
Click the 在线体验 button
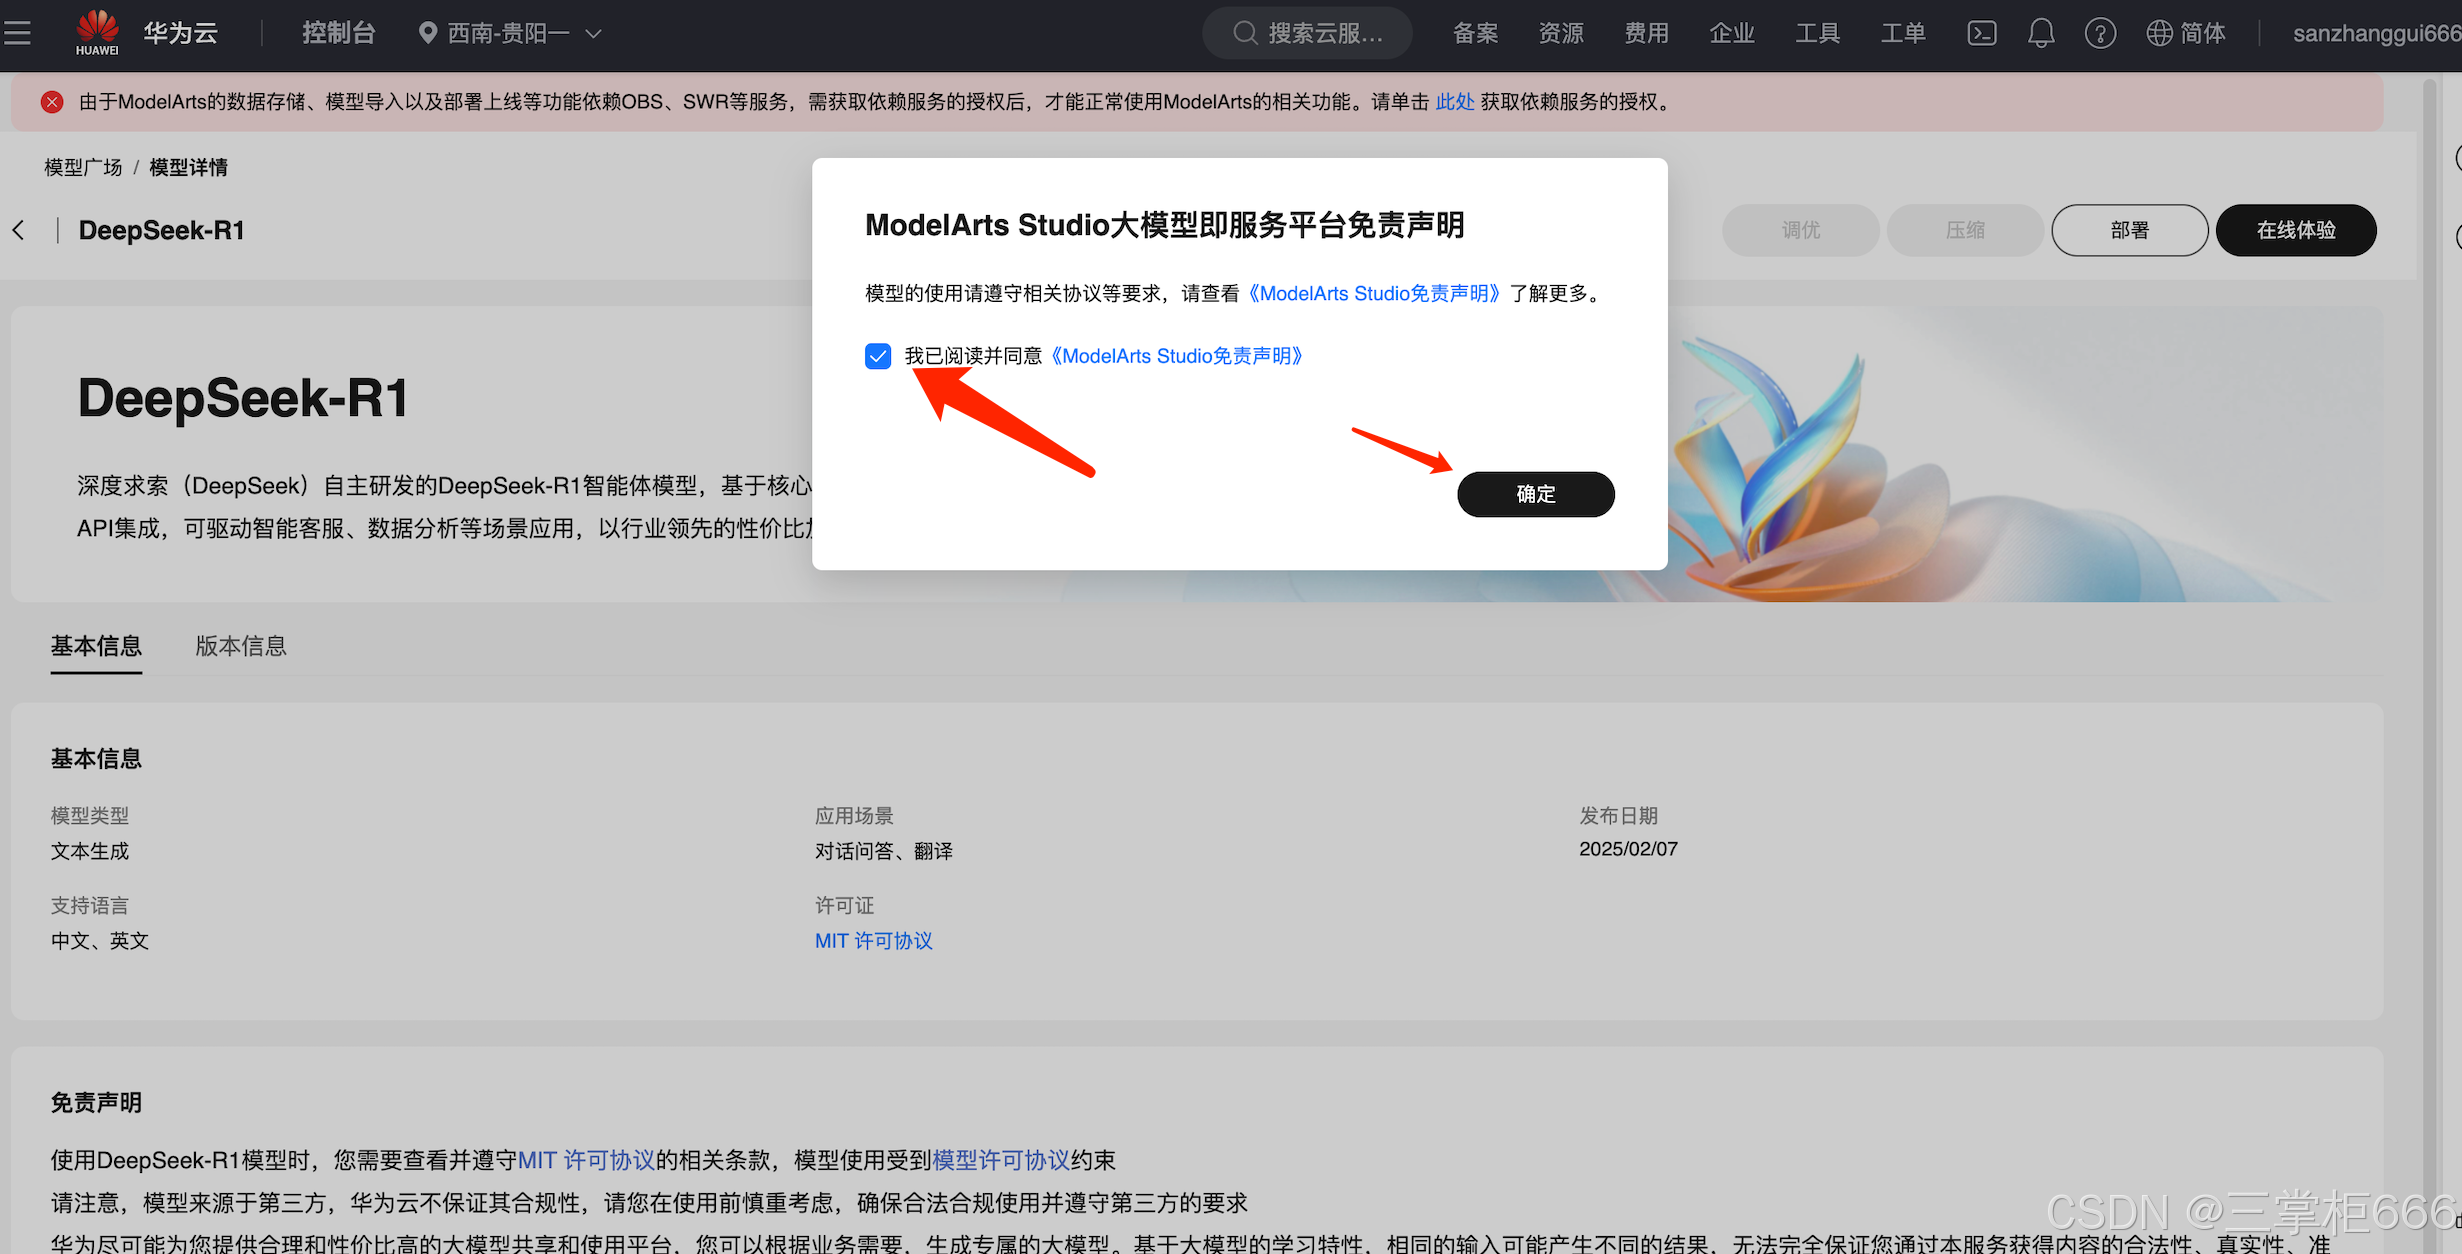[x=2295, y=230]
